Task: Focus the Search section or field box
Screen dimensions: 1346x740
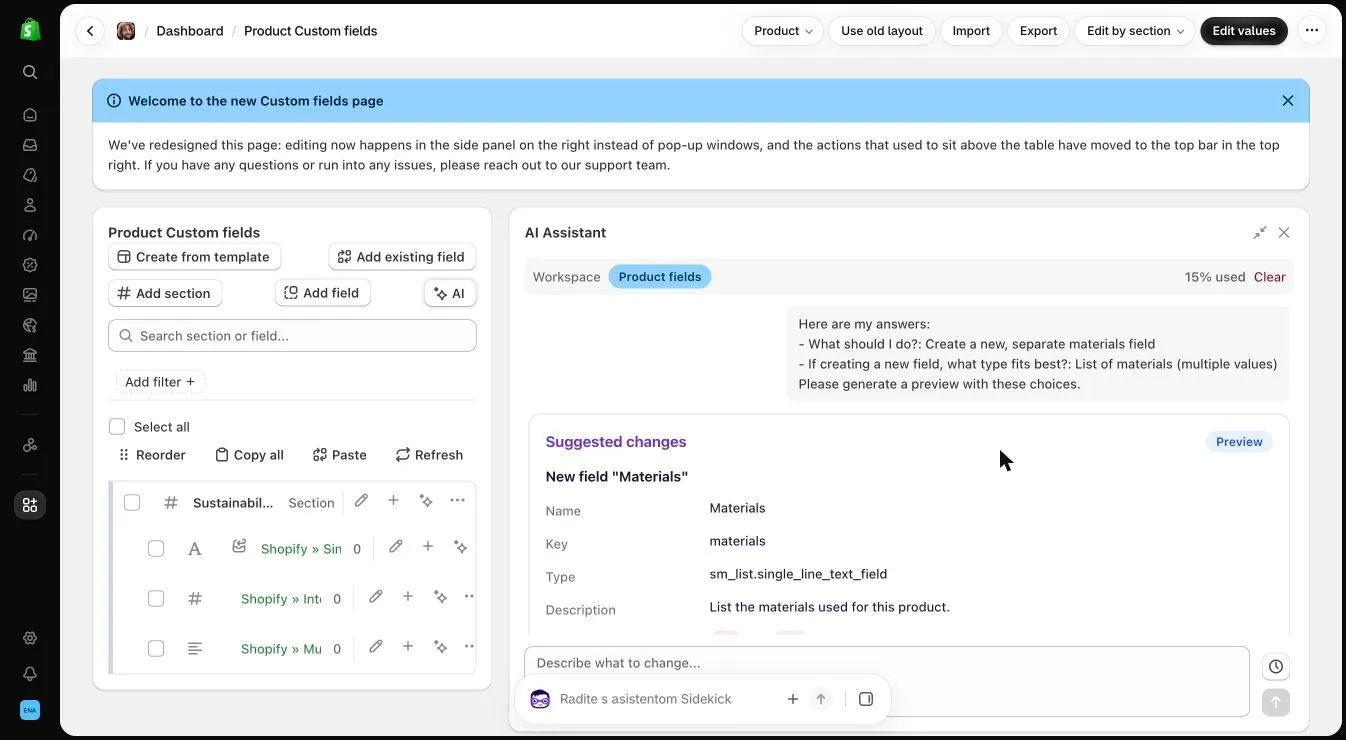Action: point(292,336)
